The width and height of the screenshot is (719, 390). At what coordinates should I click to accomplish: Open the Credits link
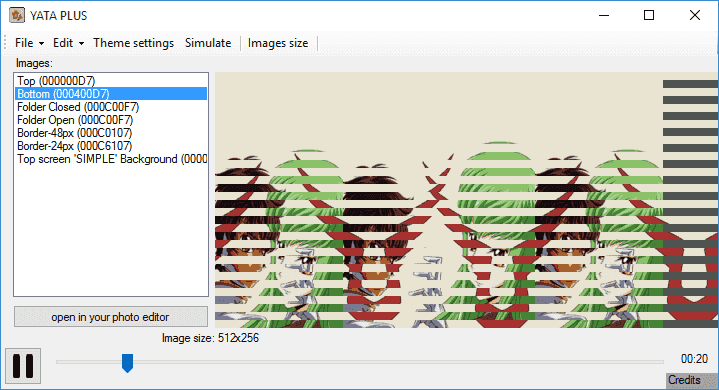[684, 380]
